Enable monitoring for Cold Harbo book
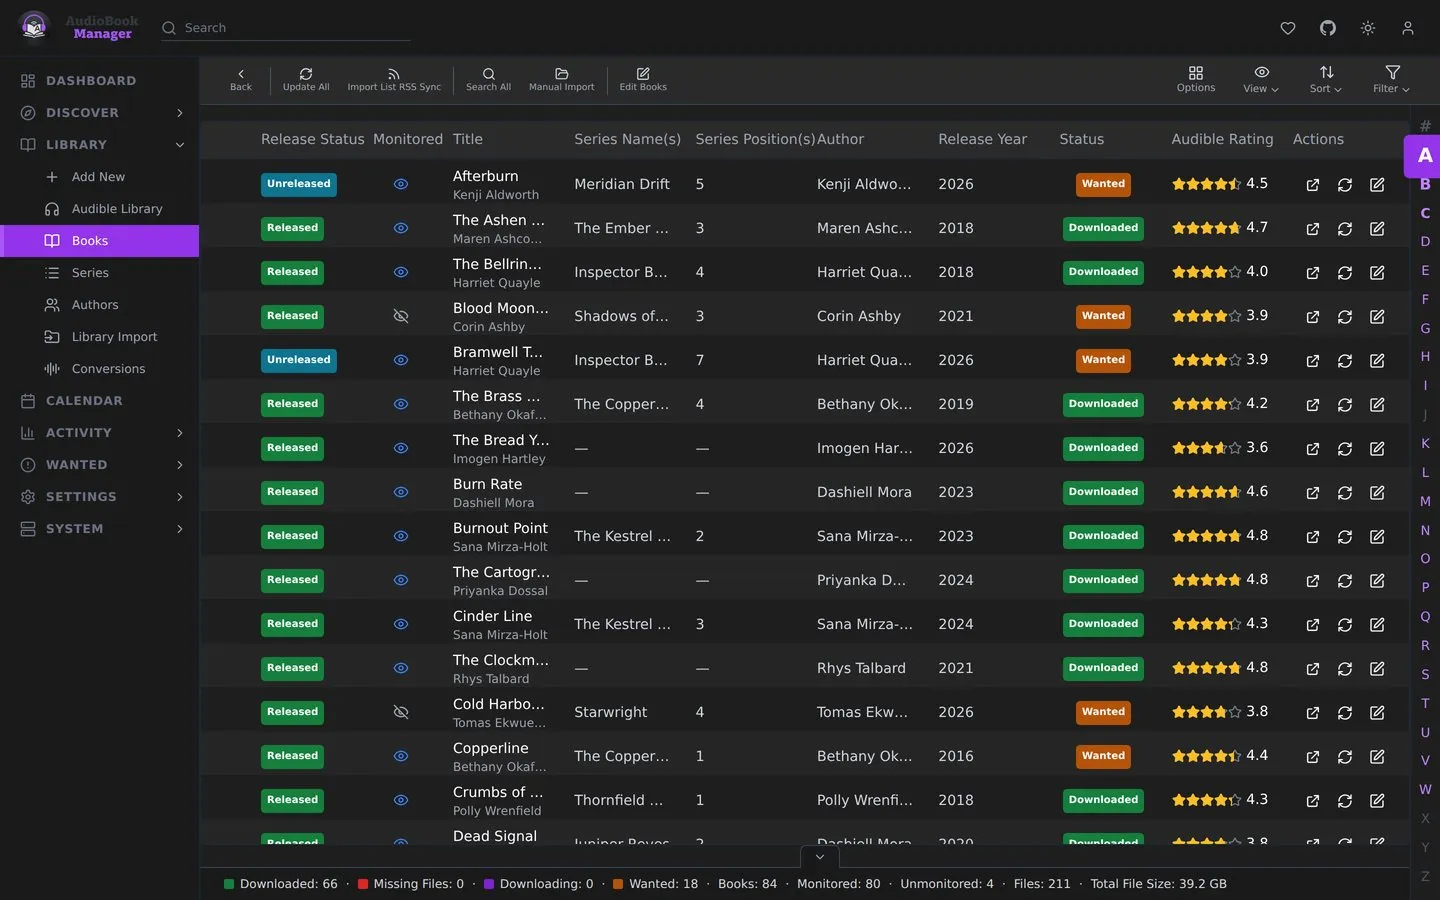Viewport: 1440px width, 900px height. click(x=401, y=712)
